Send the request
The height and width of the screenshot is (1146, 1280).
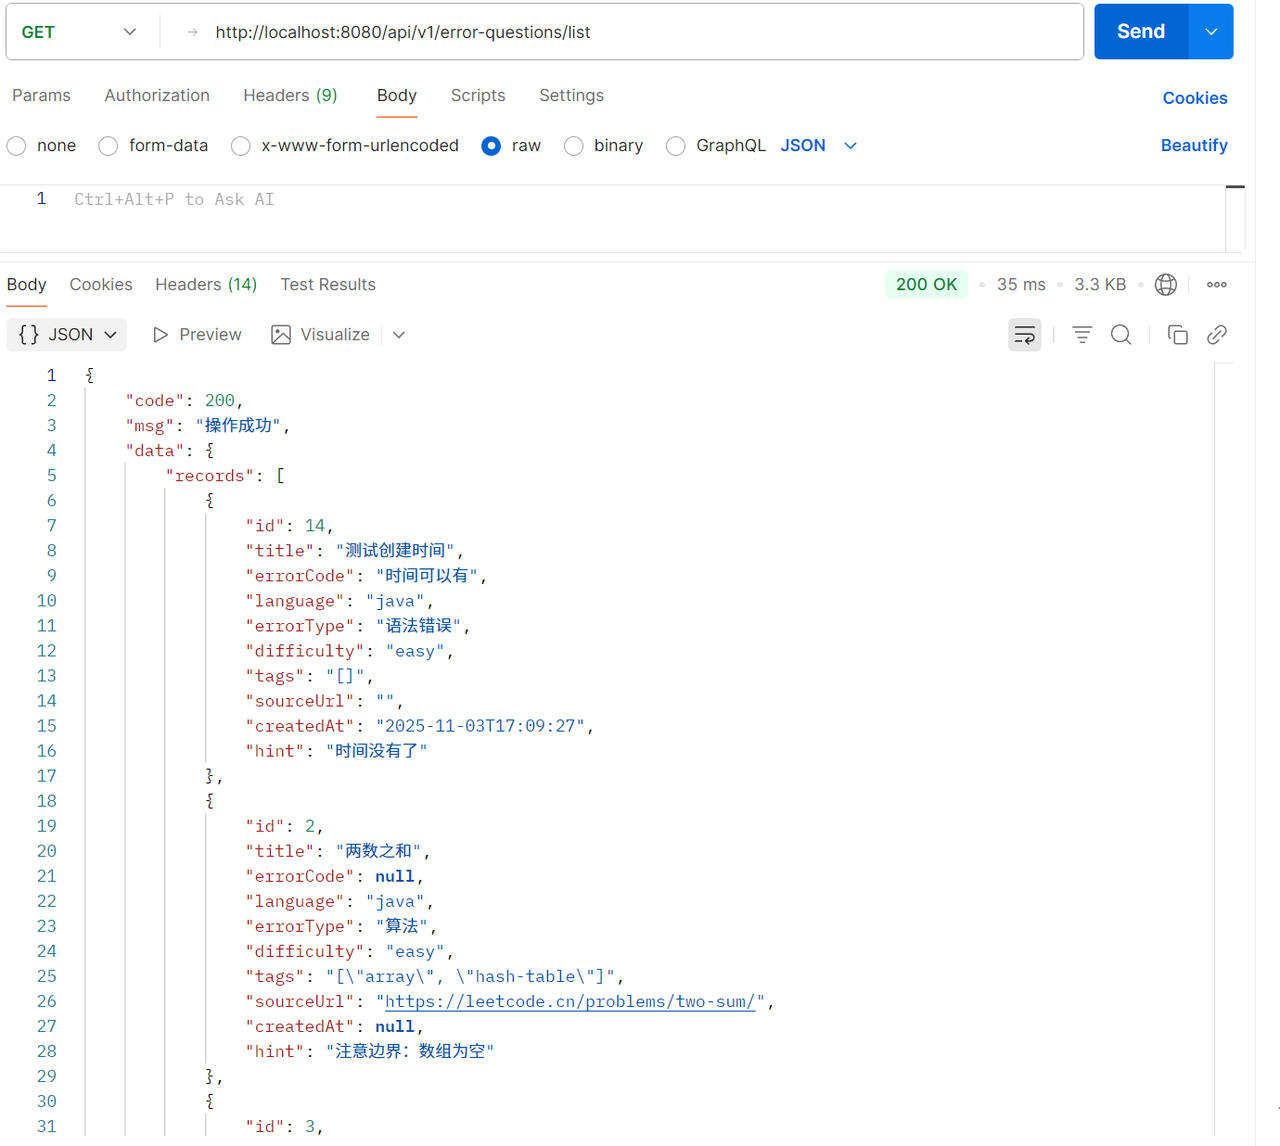click(x=1141, y=32)
